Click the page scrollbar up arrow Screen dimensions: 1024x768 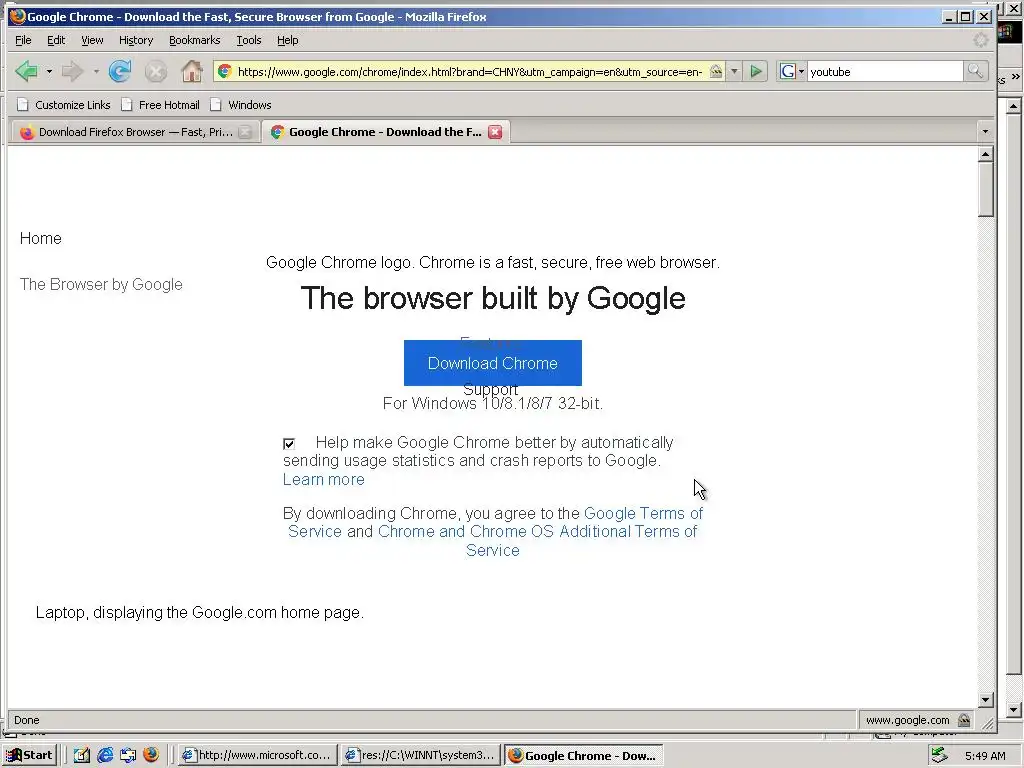985,155
